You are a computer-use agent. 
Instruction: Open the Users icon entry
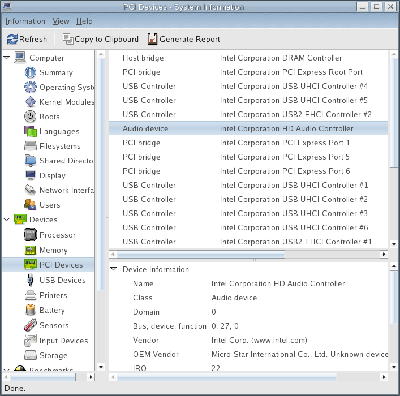click(30, 204)
